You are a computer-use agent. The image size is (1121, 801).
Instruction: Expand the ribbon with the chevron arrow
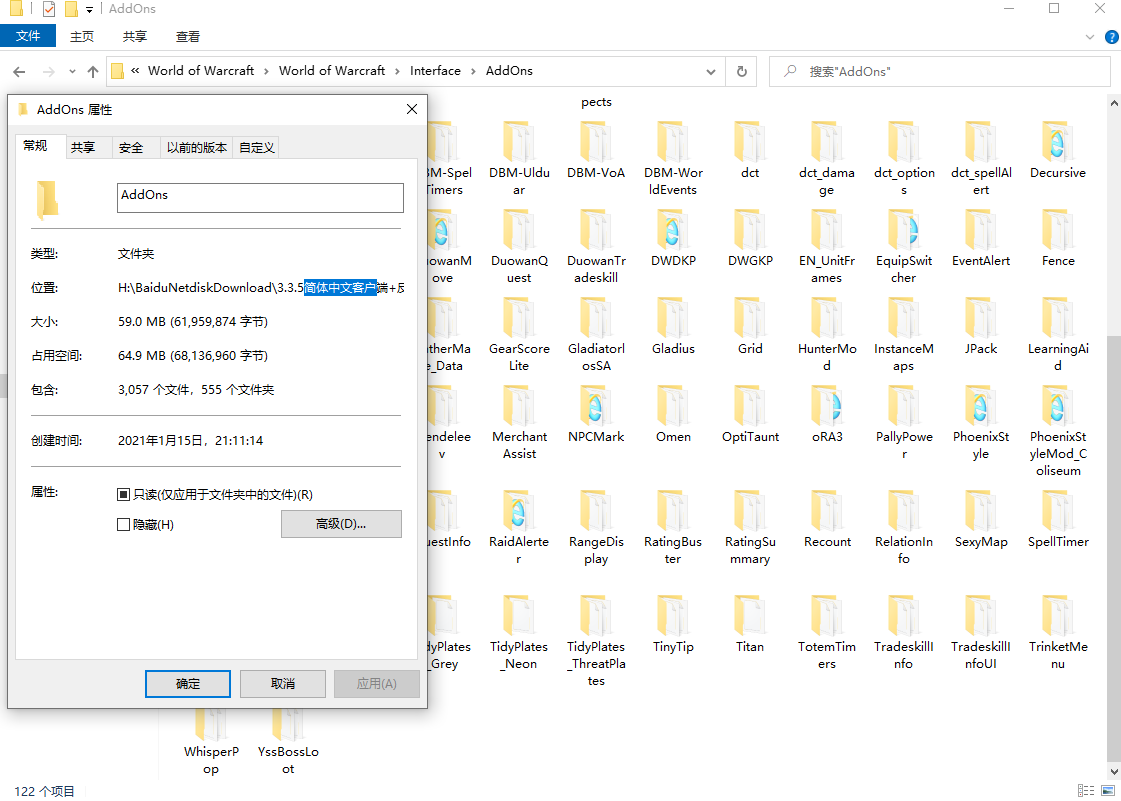click(x=1090, y=37)
